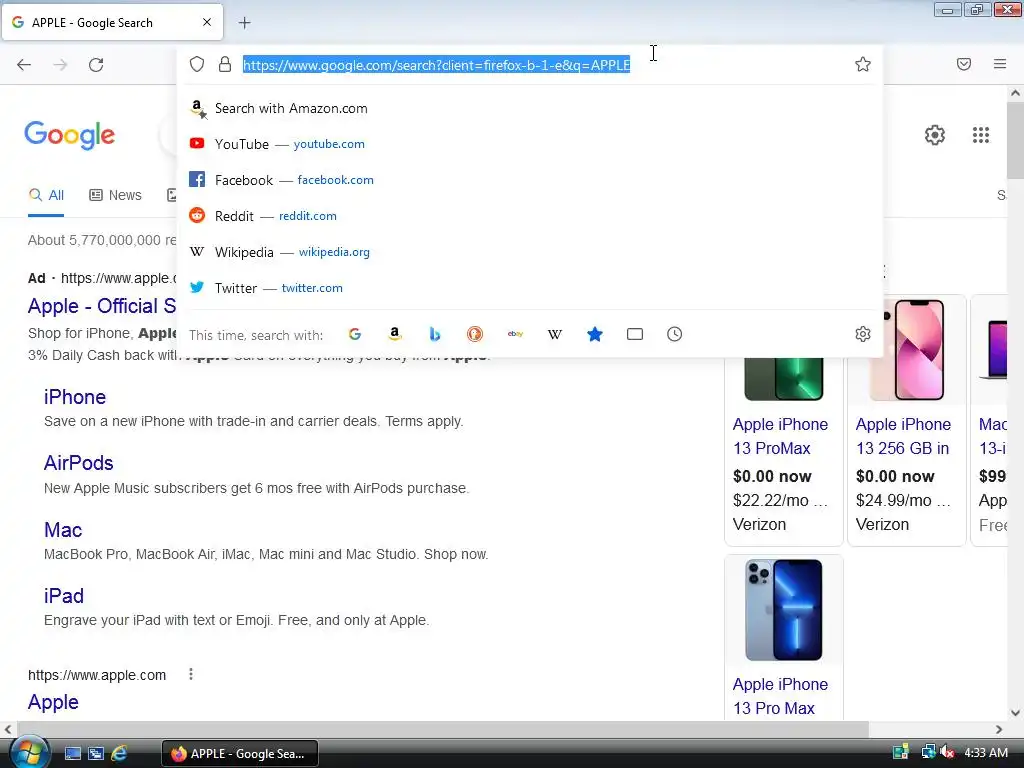This screenshot has height=768, width=1024.
Task: Open search settings gear in dropdown
Action: tap(863, 334)
